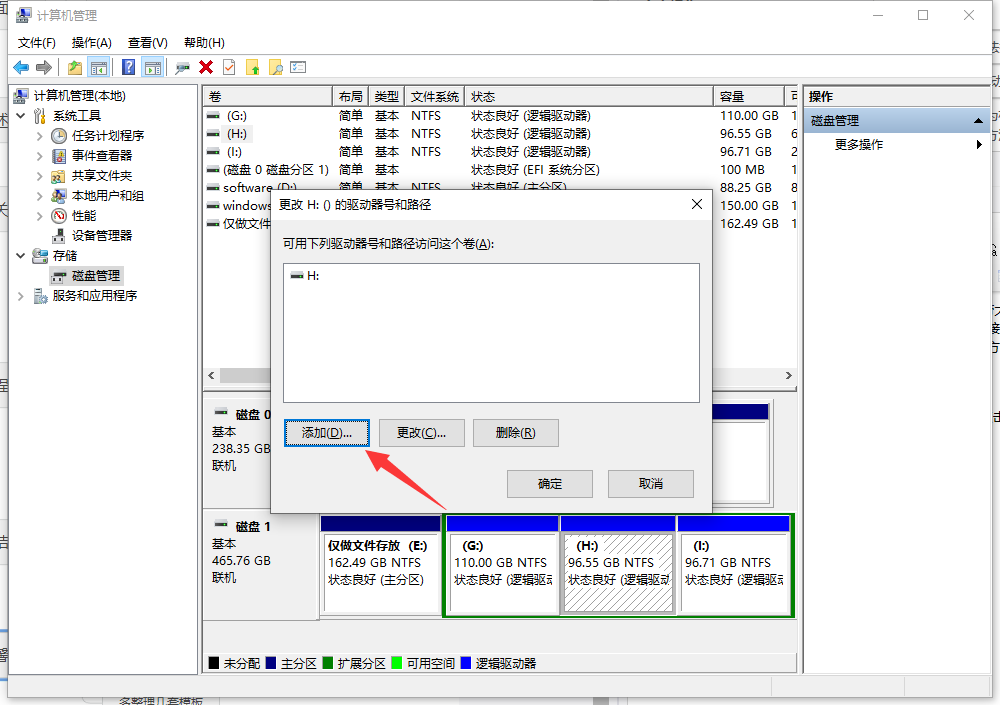Open the View(V) menu
Screen dimensions: 1000x705
tap(147, 43)
